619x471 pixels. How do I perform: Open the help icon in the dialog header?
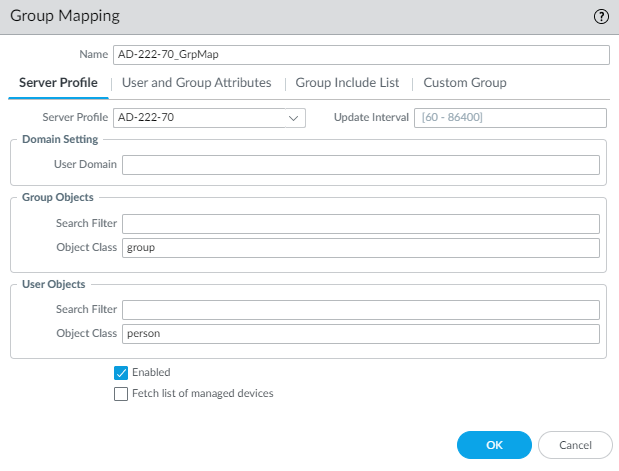[x=601, y=16]
